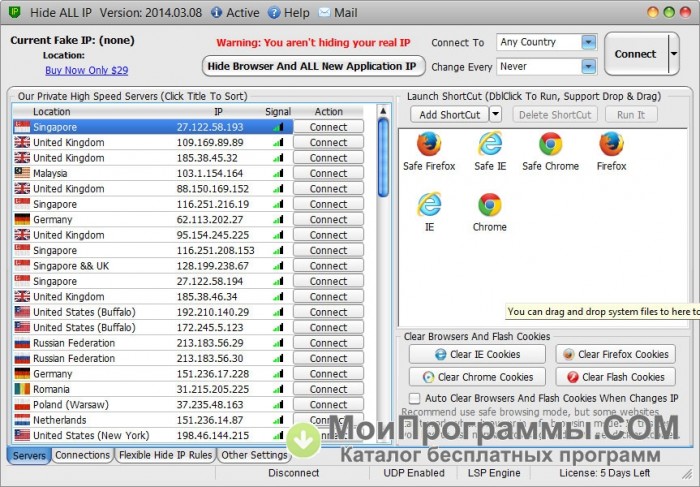Launch the Safe Chrome shortcut icon
This screenshot has width=700, height=487.
(x=550, y=144)
